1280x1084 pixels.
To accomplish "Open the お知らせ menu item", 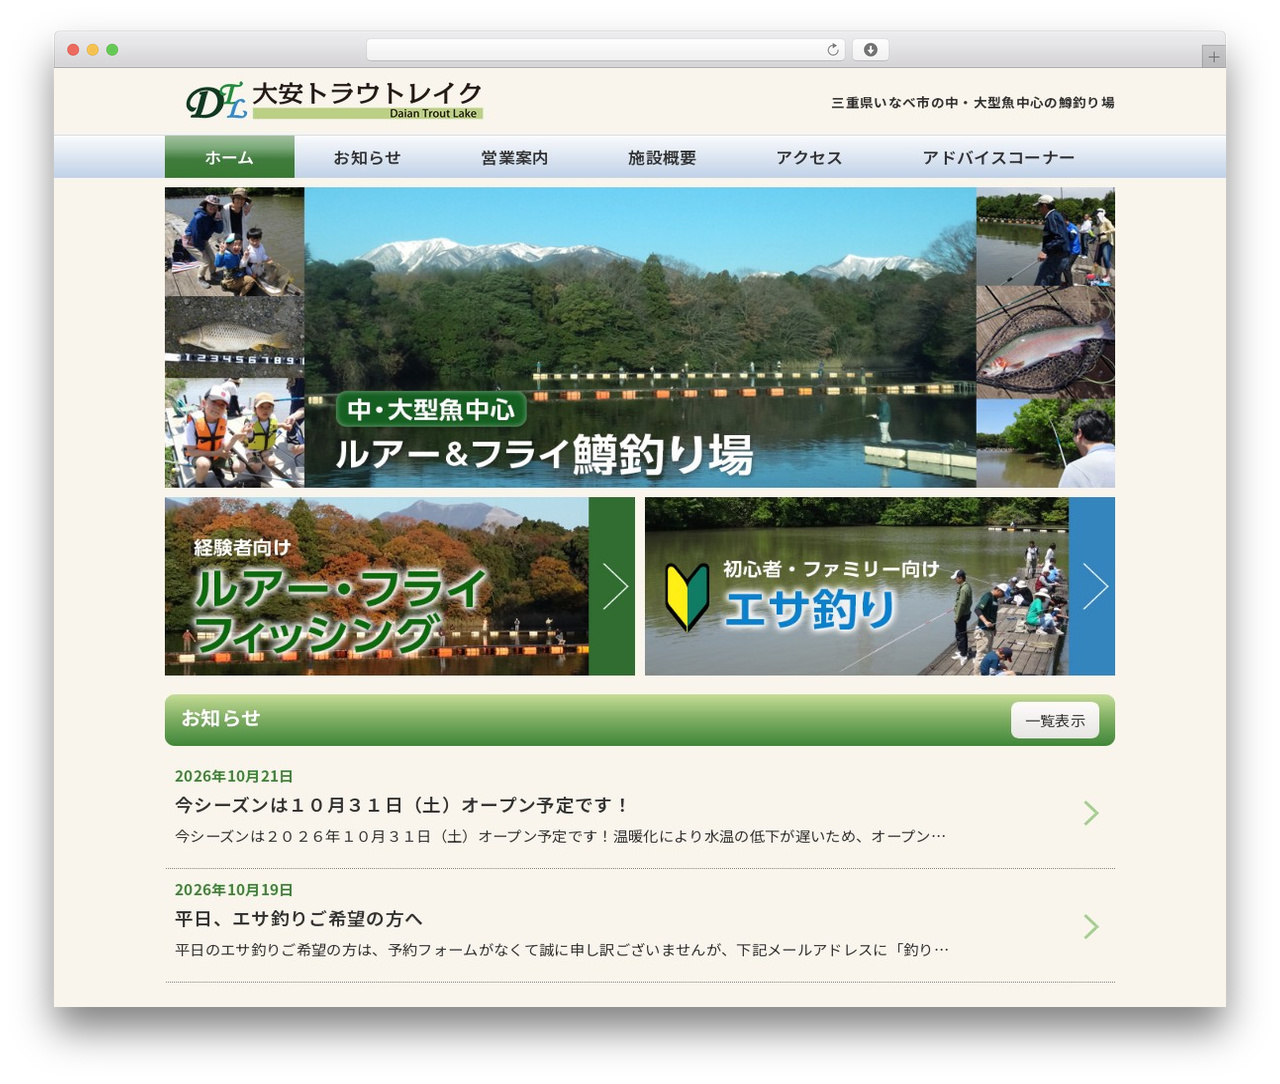I will tap(367, 157).
